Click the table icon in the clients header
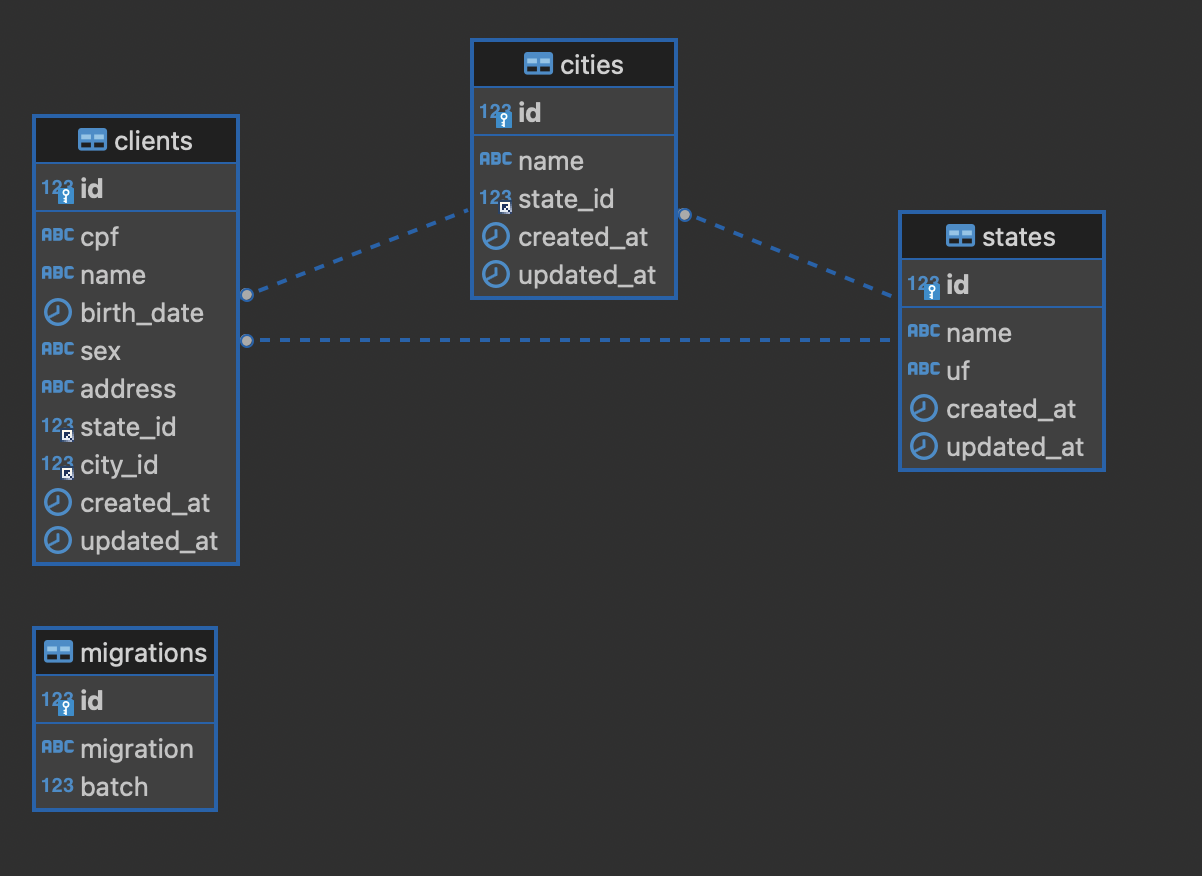Viewport: 1202px width, 876px height. 92,140
